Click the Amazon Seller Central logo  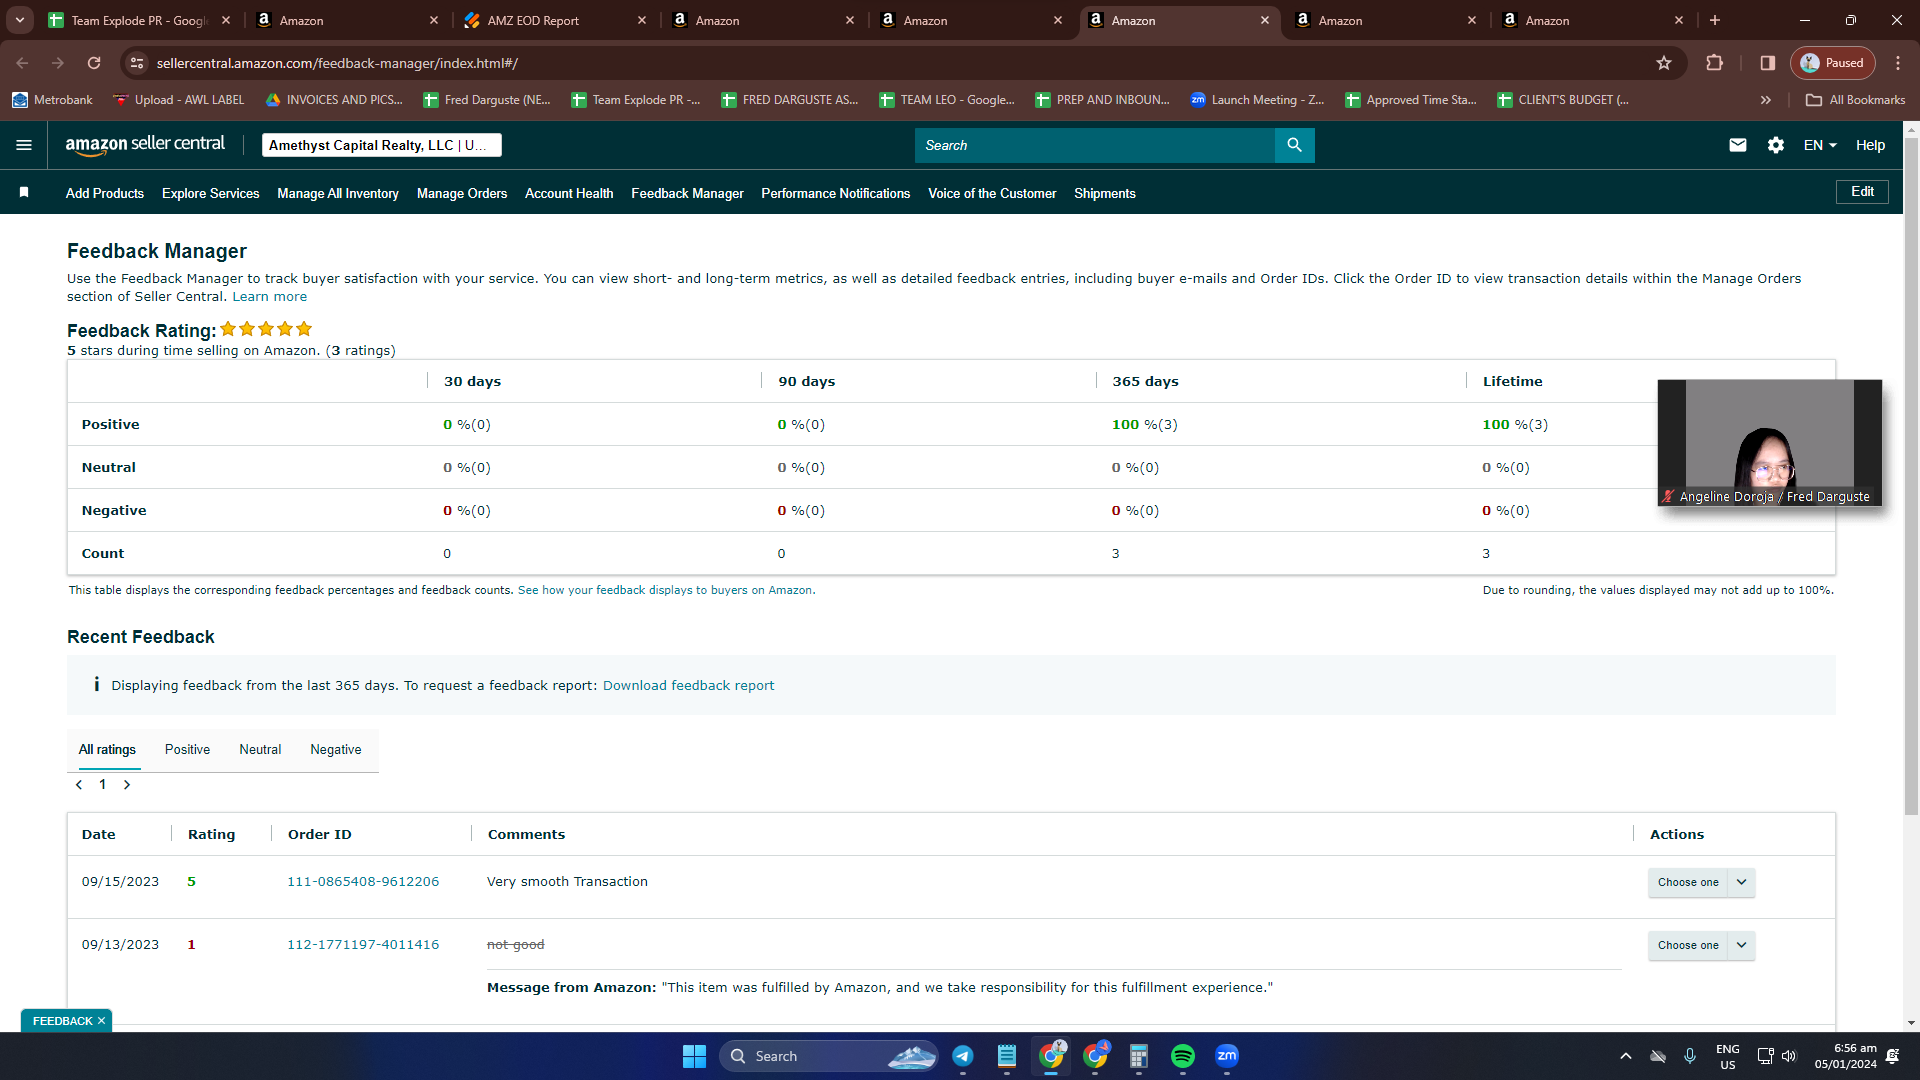(145, 145)
